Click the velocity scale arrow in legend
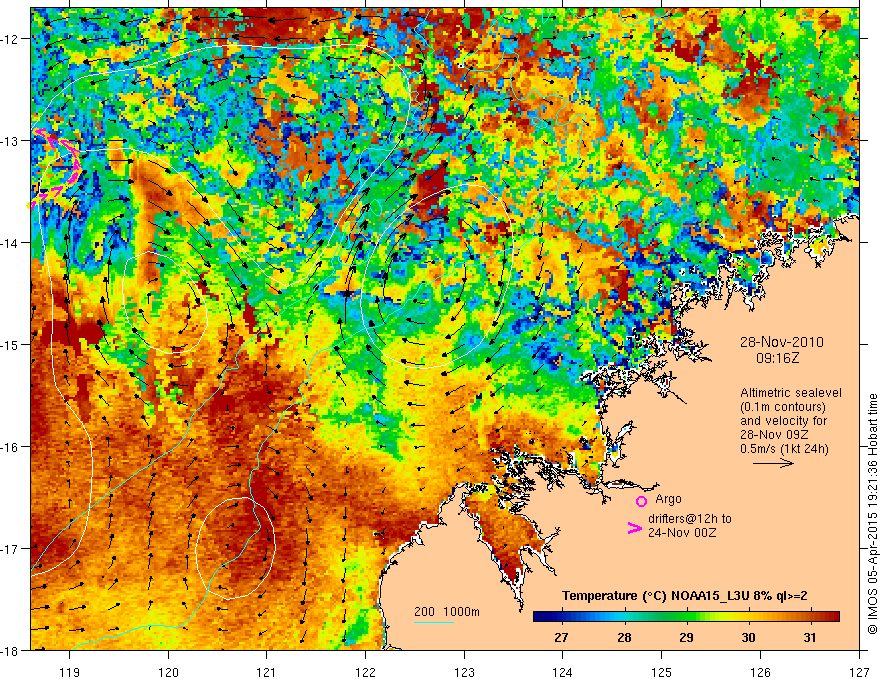The height and width of the screenshot is (680, 880). tap(773, 463)
